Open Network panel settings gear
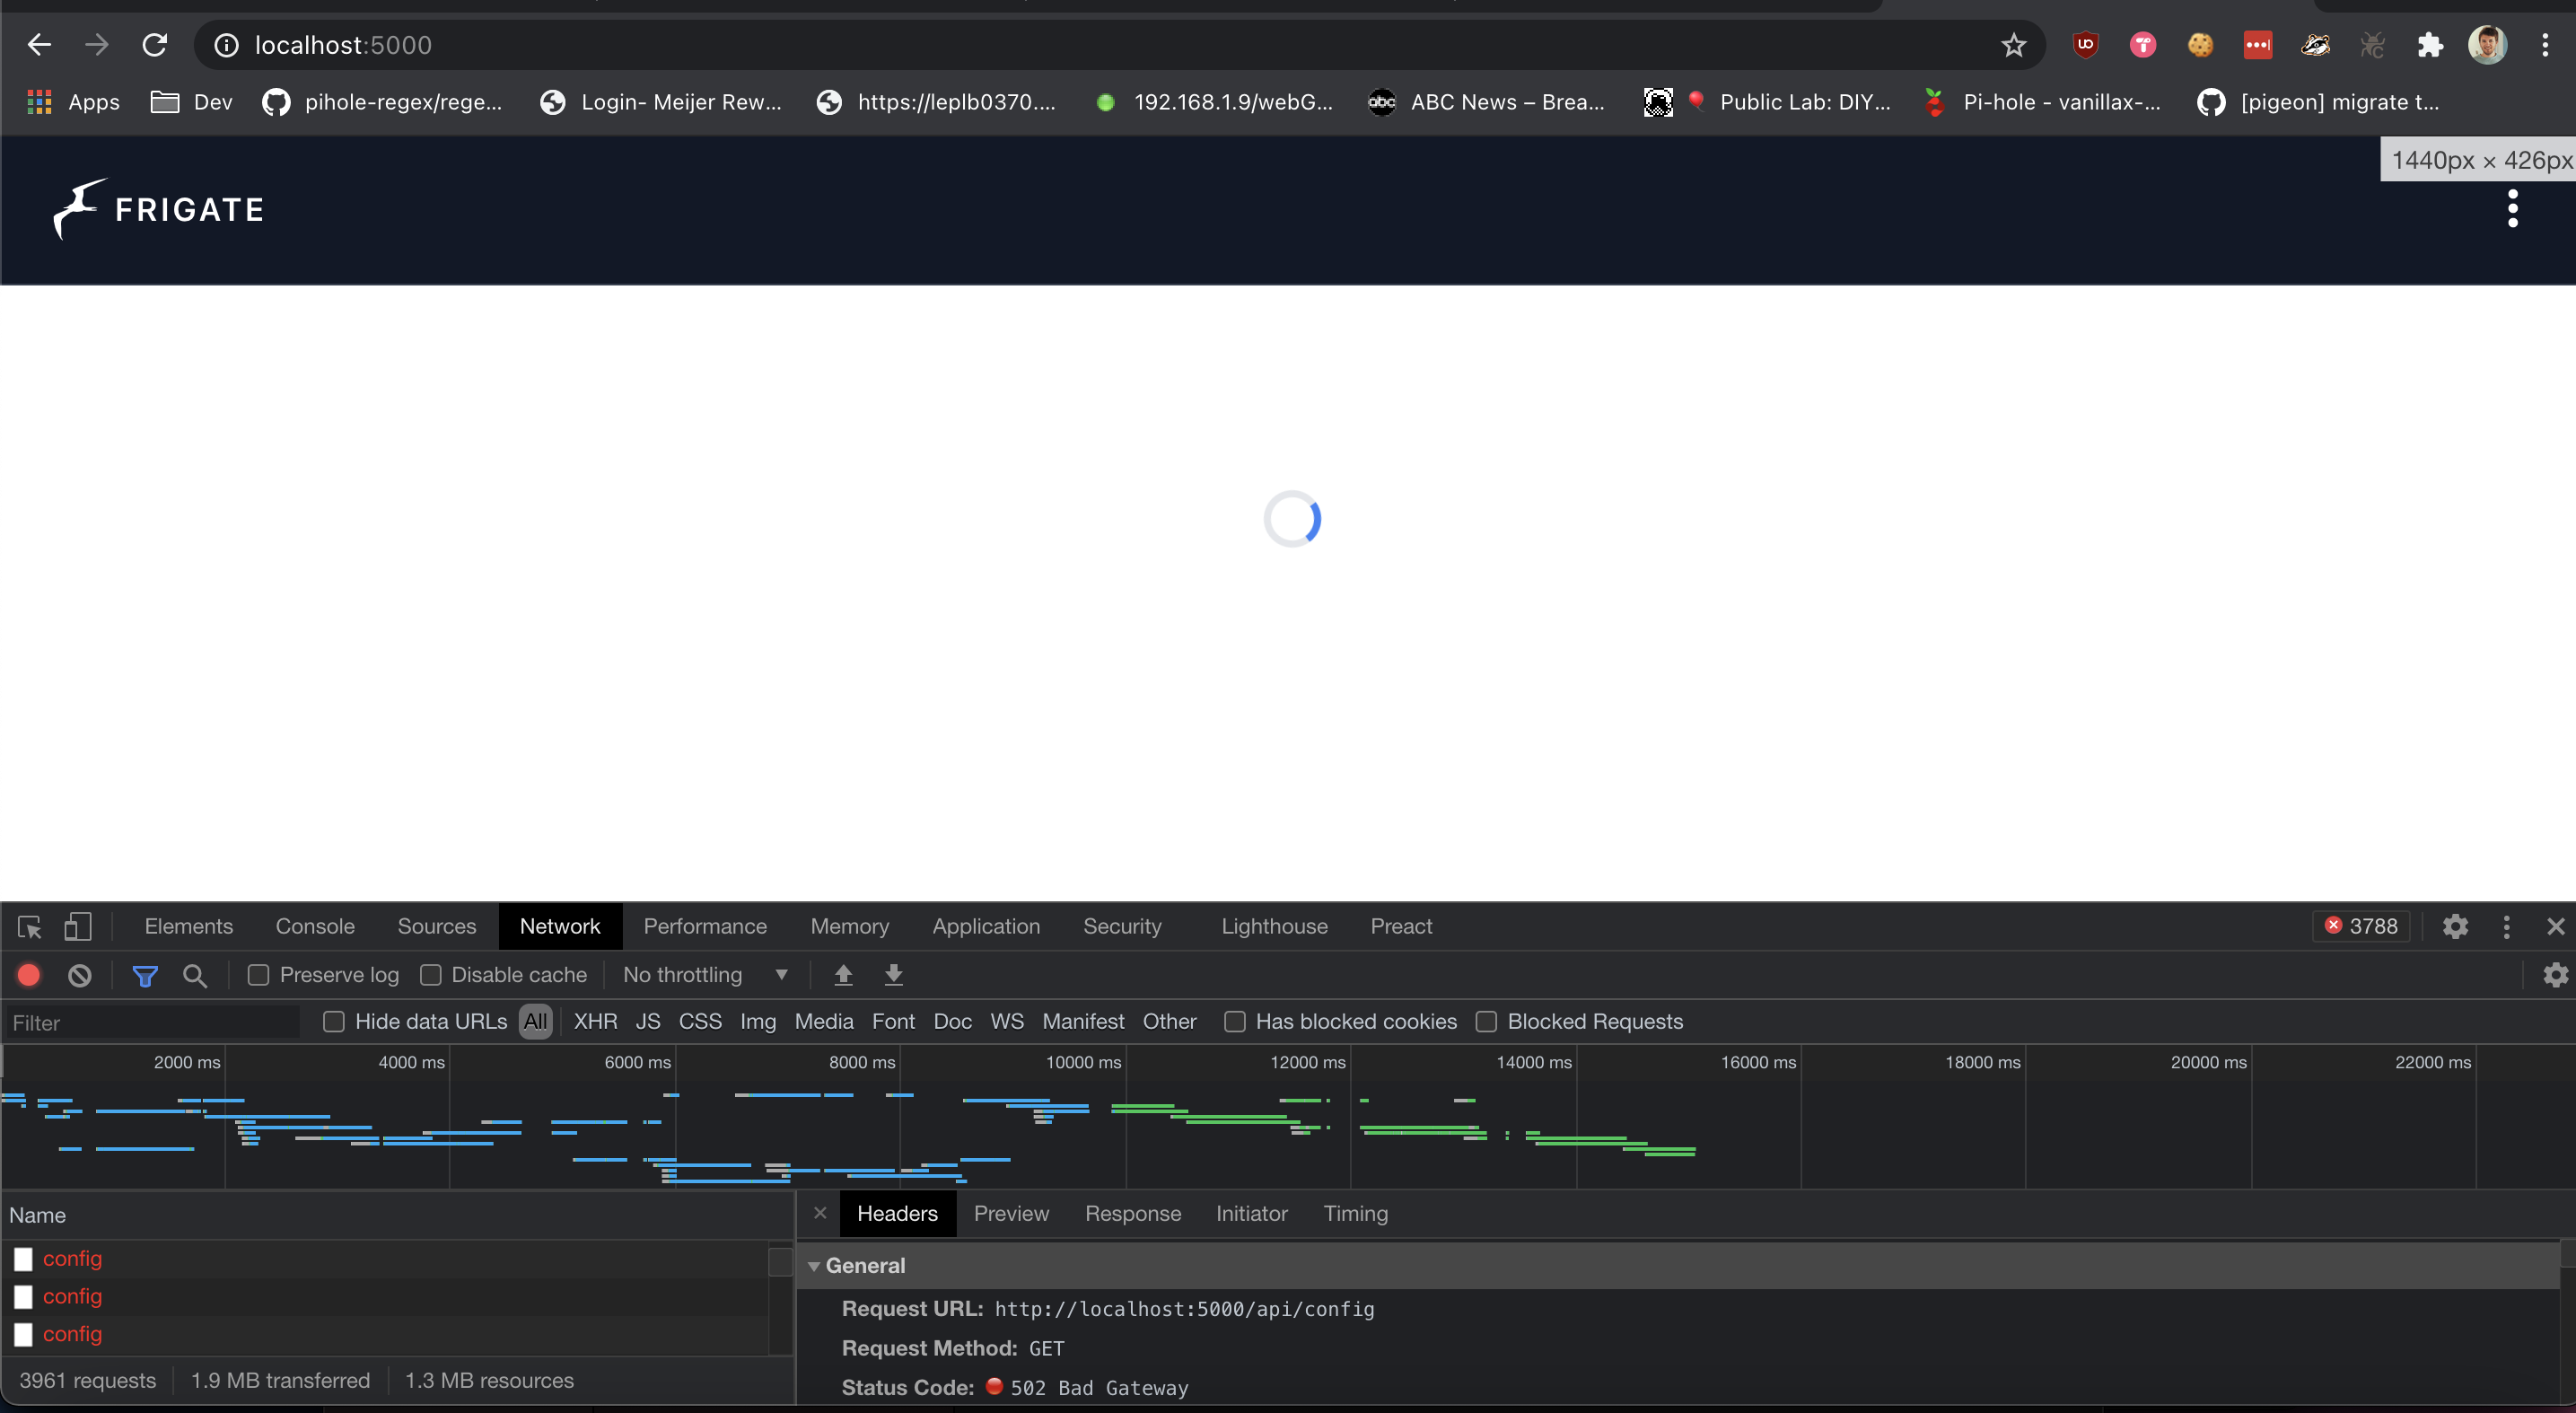 point(2555,975)
